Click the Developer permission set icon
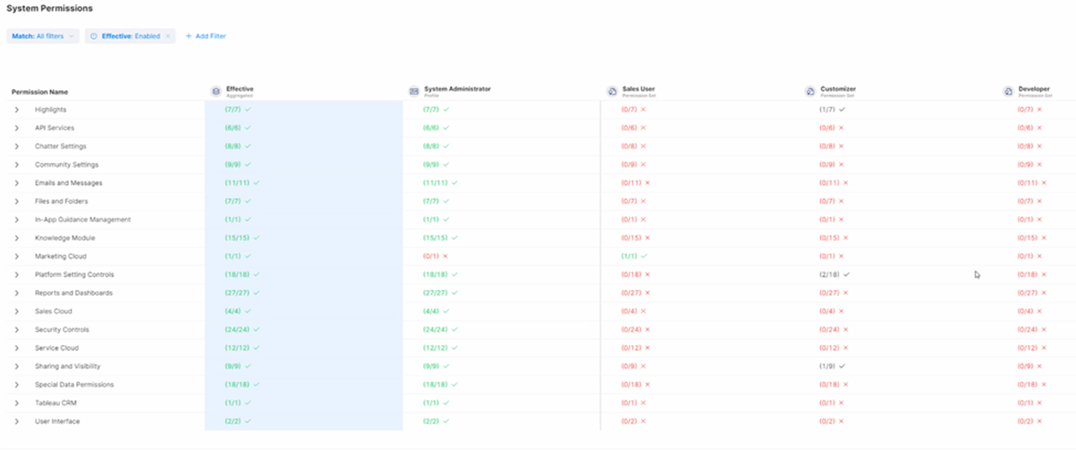The width and height of the screenshot is (1076, 450). coord(1008,91)
